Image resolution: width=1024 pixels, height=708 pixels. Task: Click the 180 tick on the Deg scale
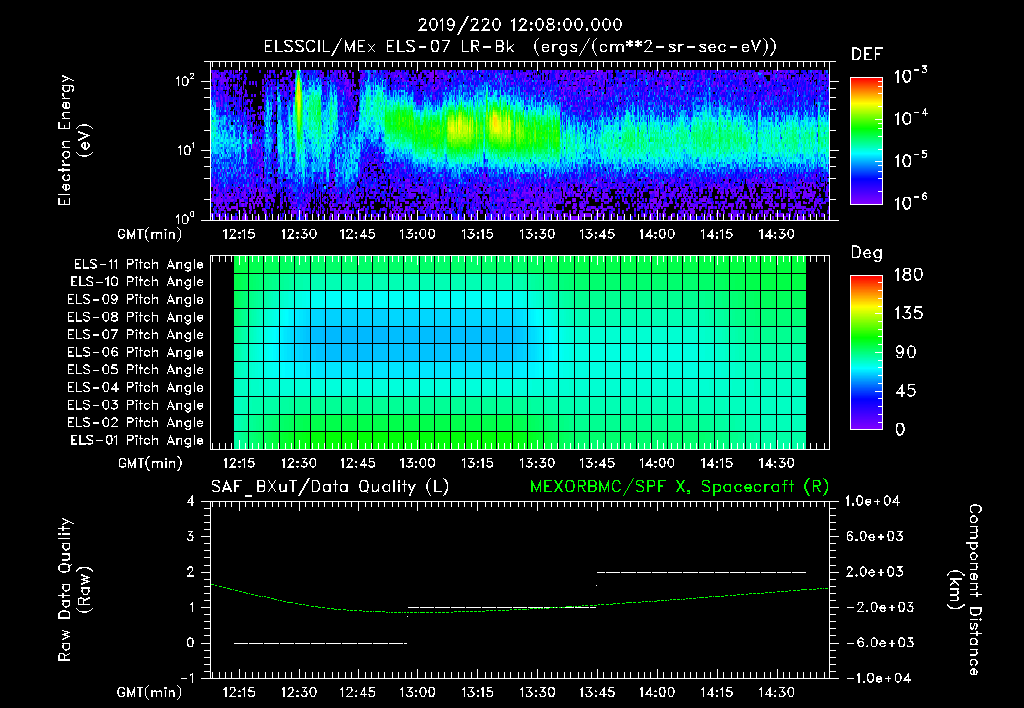(909, 274)
